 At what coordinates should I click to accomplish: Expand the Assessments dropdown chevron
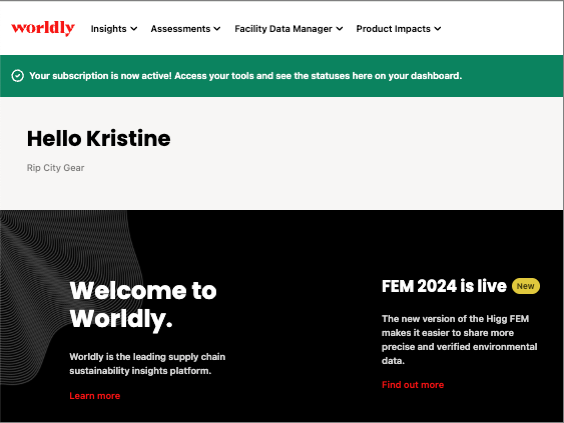(217, 29)
